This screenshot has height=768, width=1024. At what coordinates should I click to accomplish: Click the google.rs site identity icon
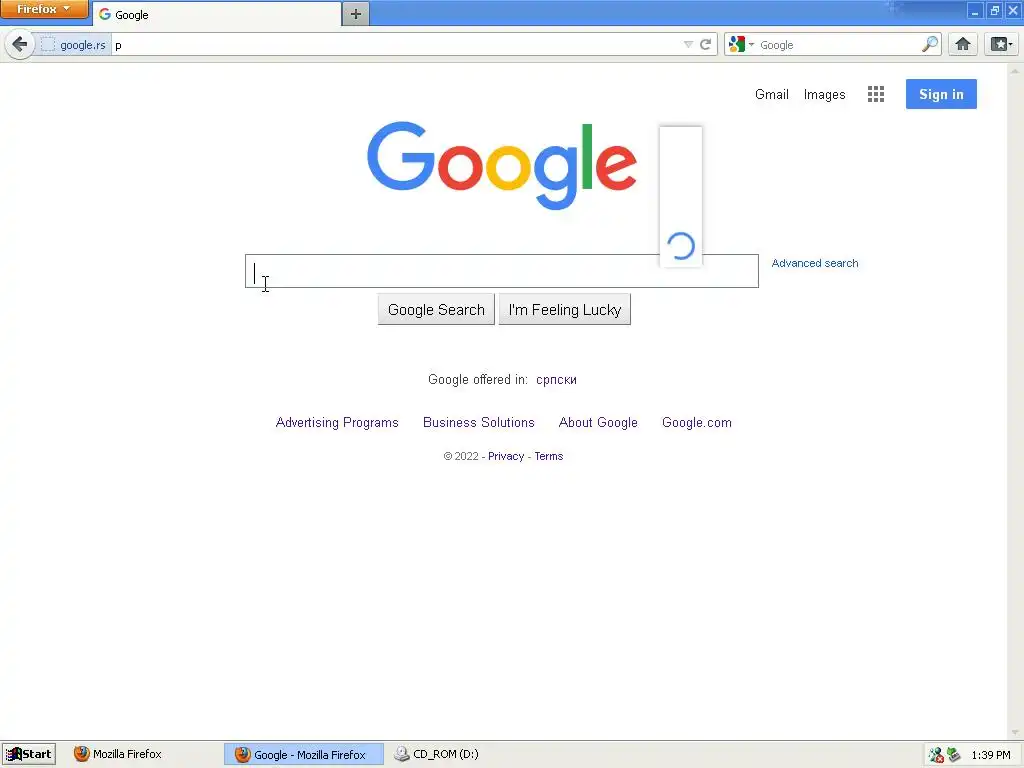[x=48, y=45]
